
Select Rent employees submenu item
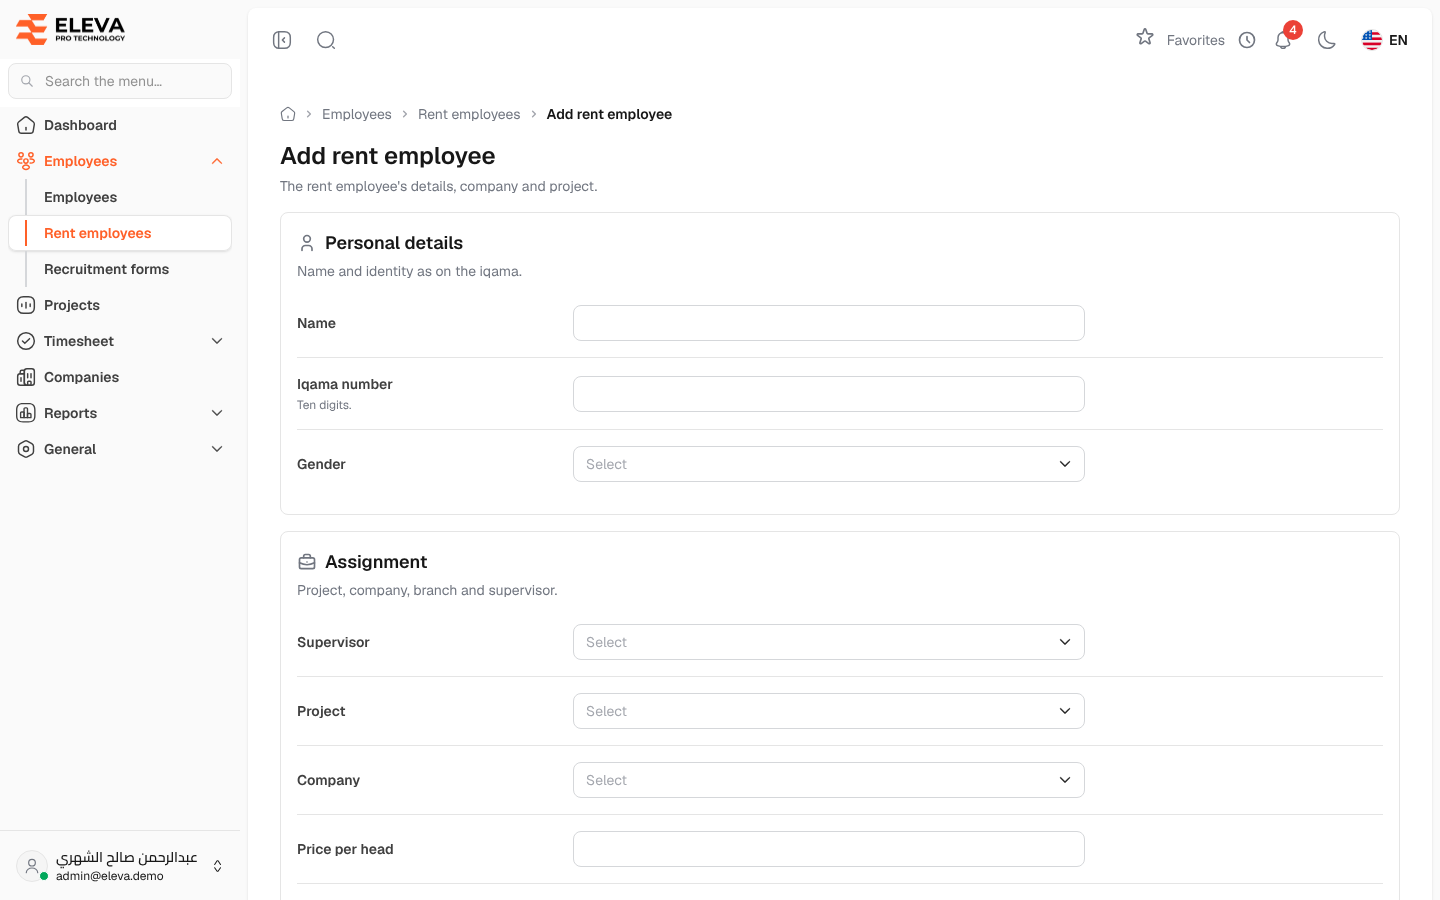pyautogui.click(x=120, y=233)
